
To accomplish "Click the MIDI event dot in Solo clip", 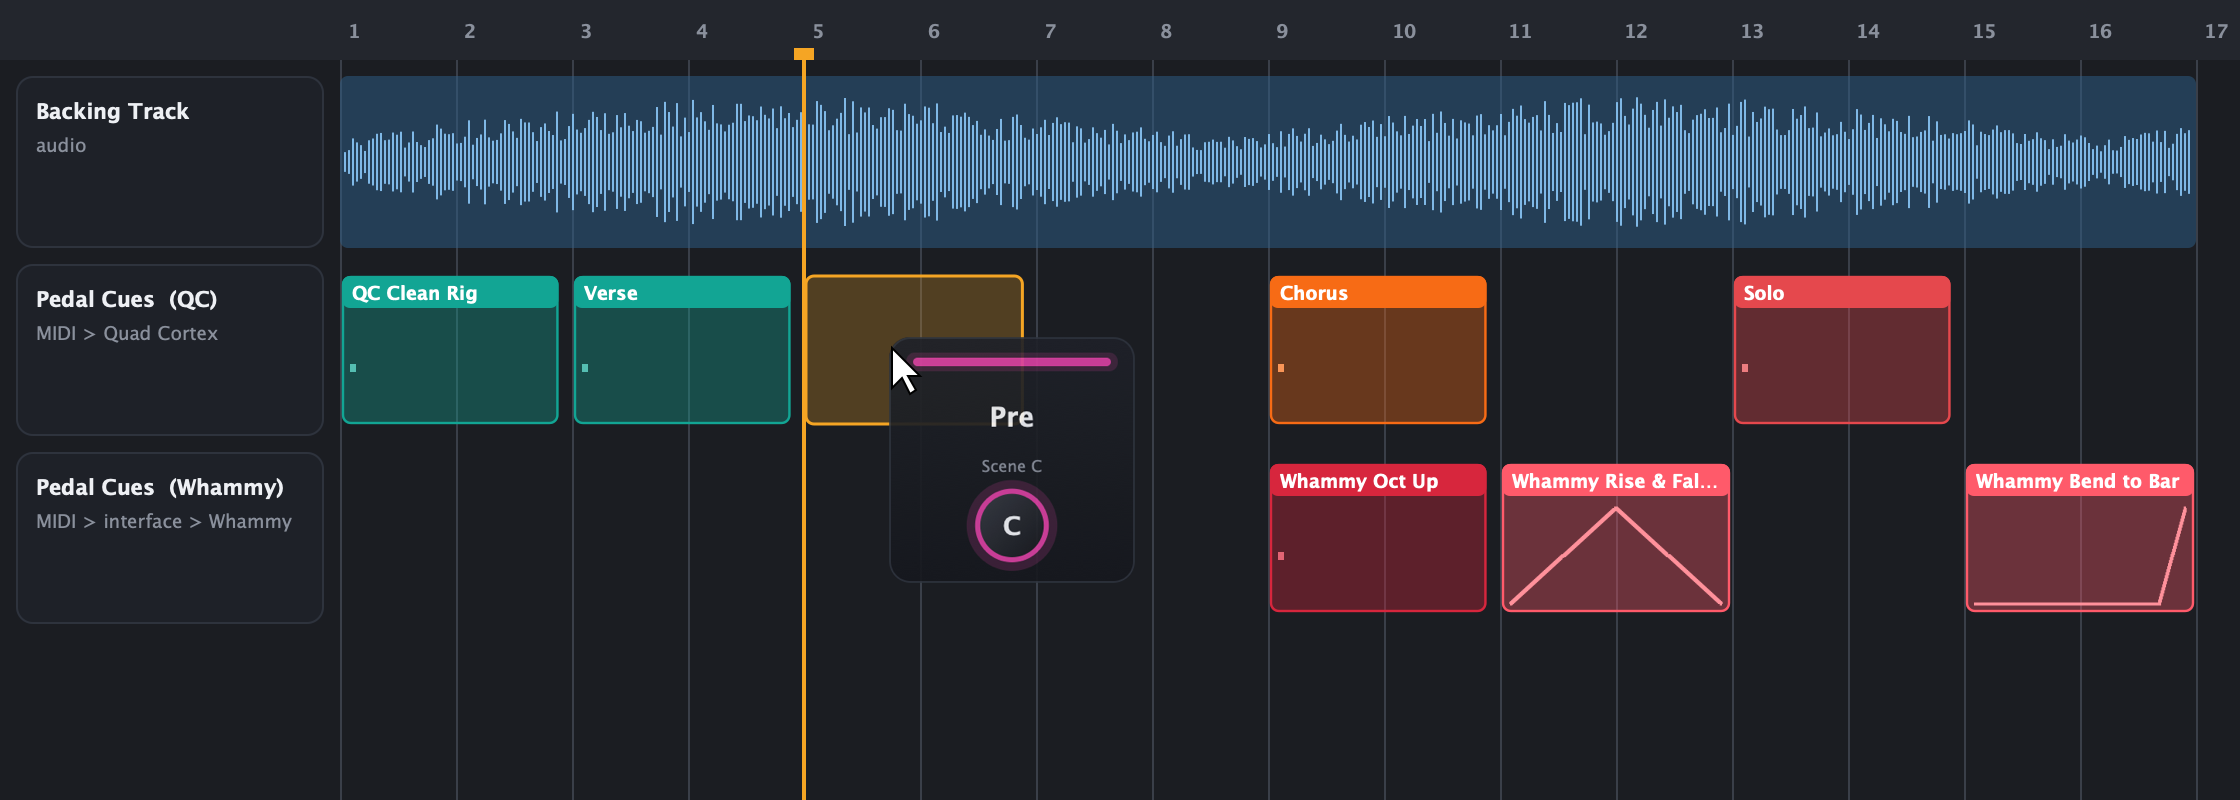I will tap(1745, 368).
